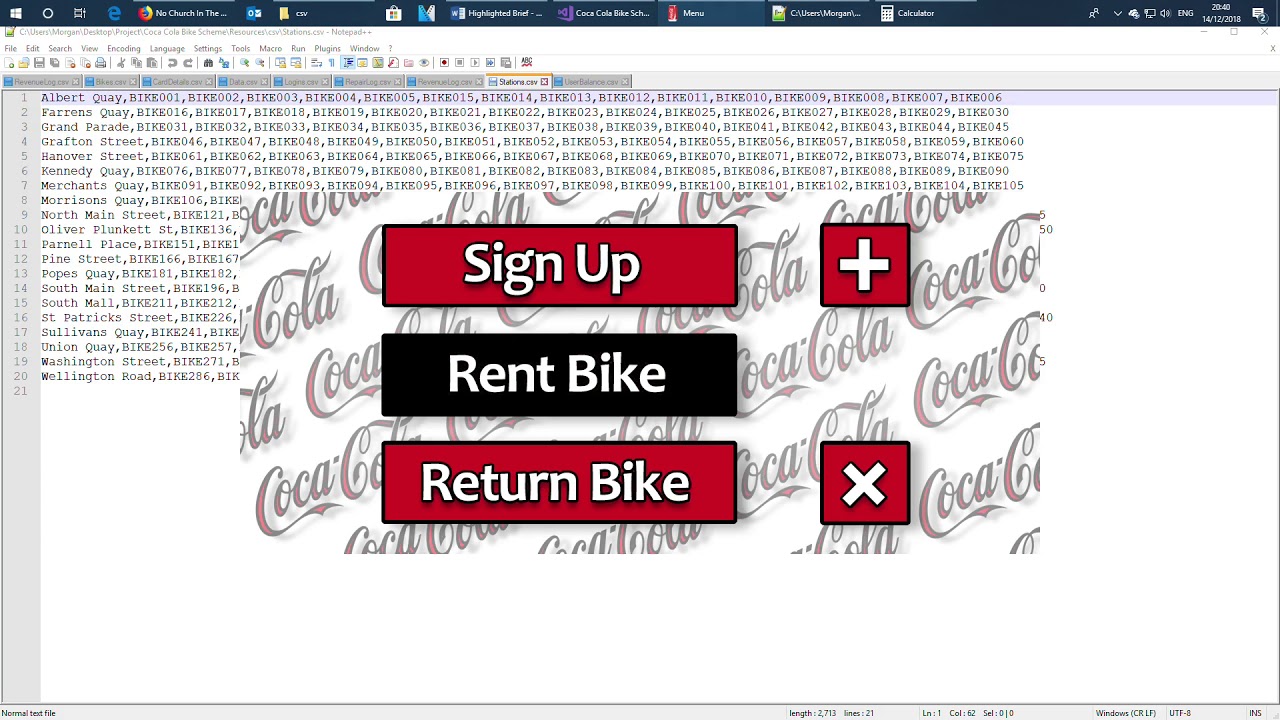Switch to the Bikes.csv tab
The width and height of the screenshot is (1280, 720).
(x=110, y=82)
